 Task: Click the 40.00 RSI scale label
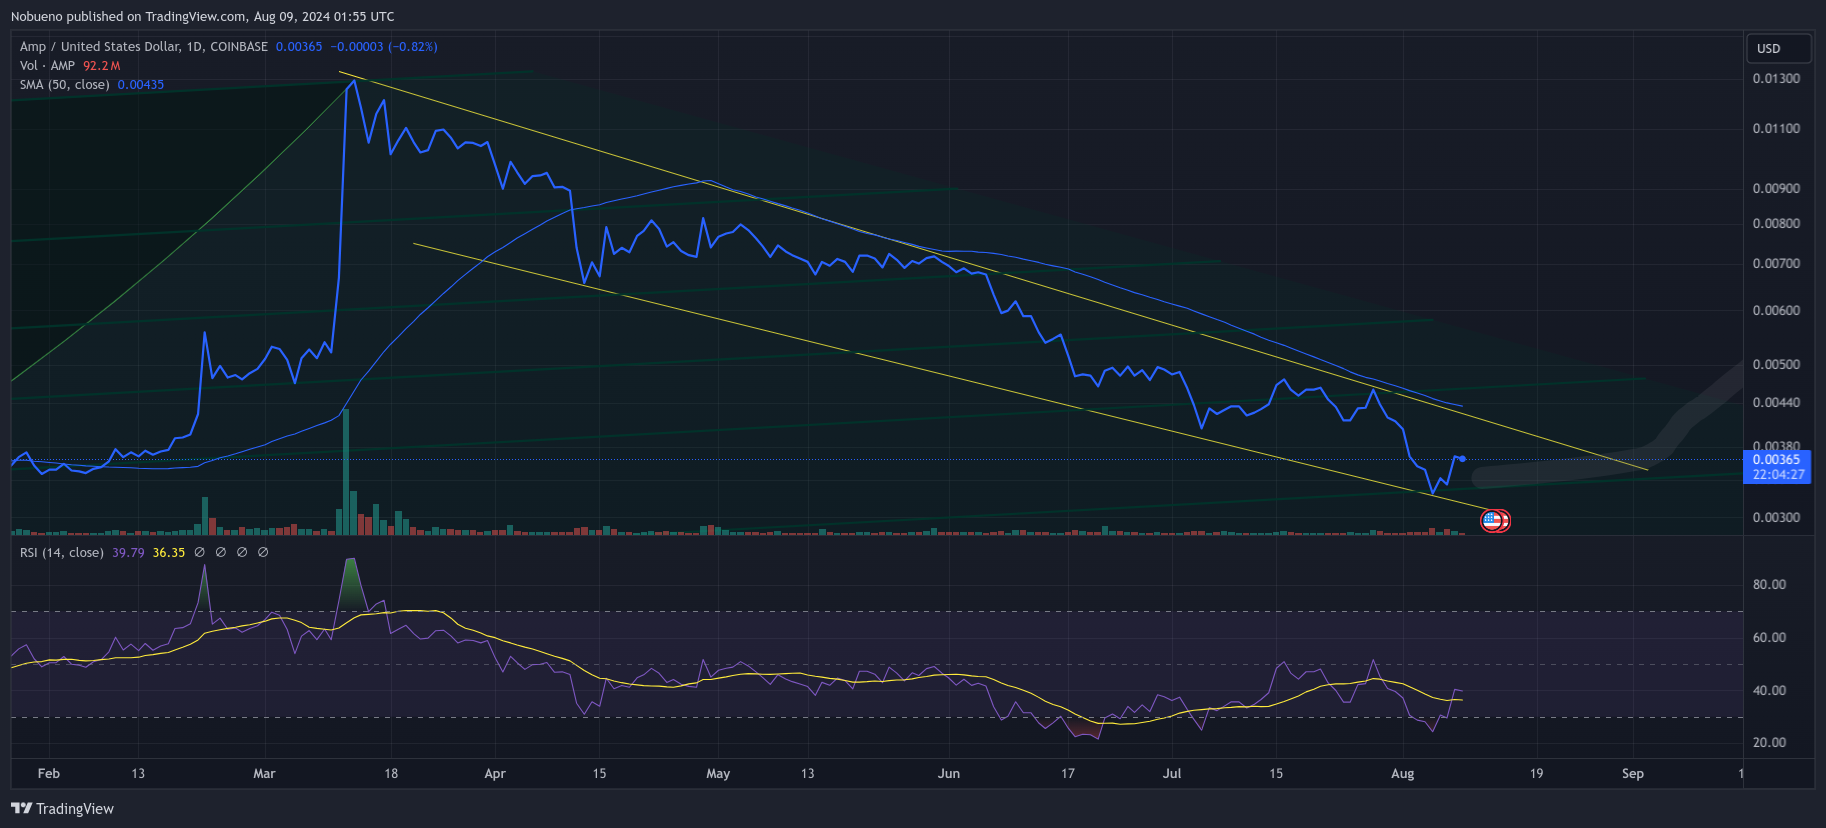click(1769, 690)
